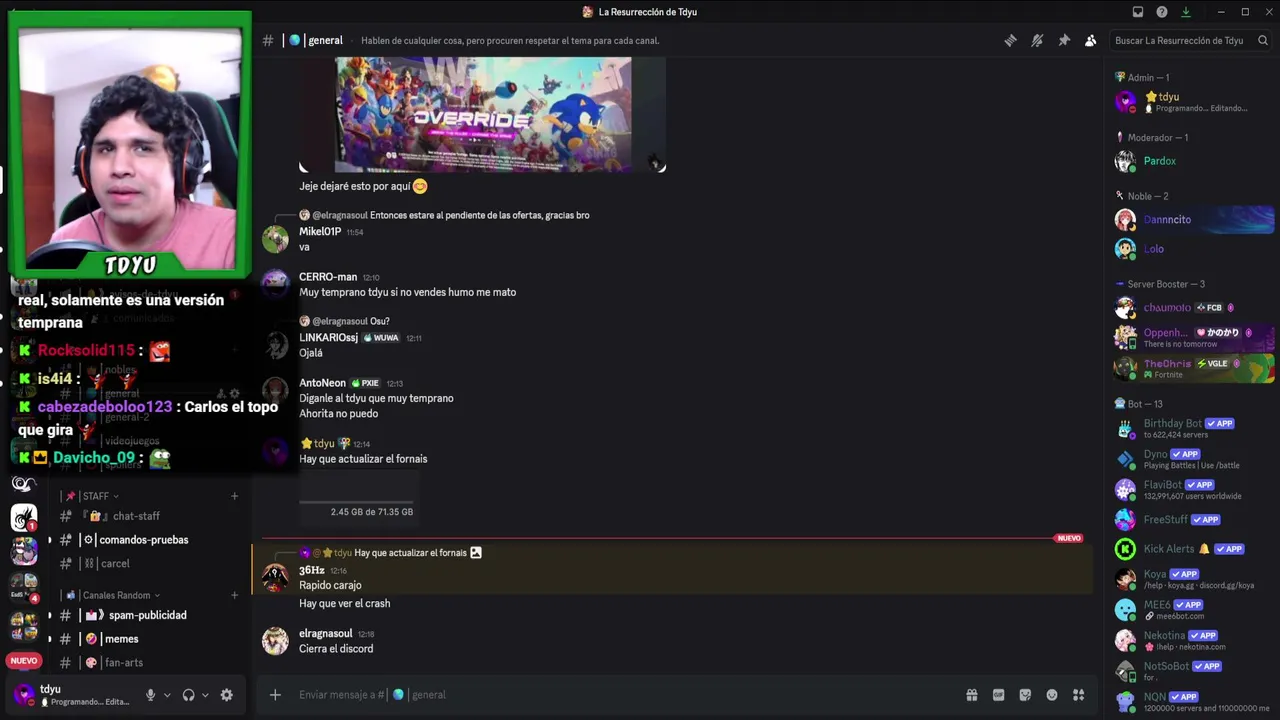Open NotSoBot entry in member list
The image size is (1280, 720).
1194,670
